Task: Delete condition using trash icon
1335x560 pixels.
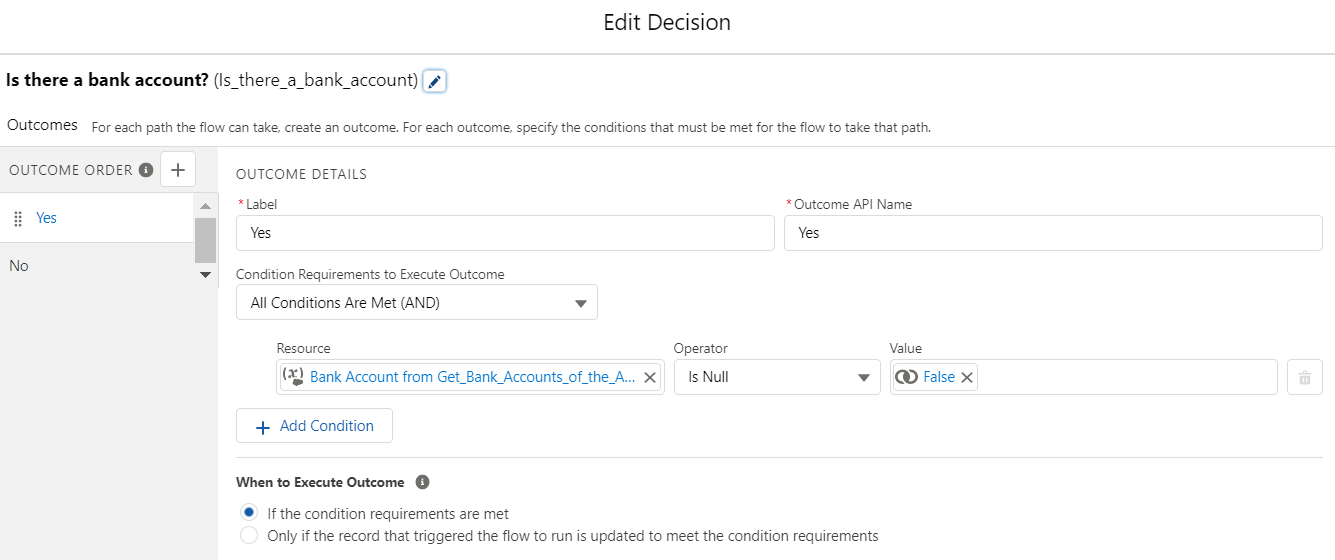Action: (1304, 377)
